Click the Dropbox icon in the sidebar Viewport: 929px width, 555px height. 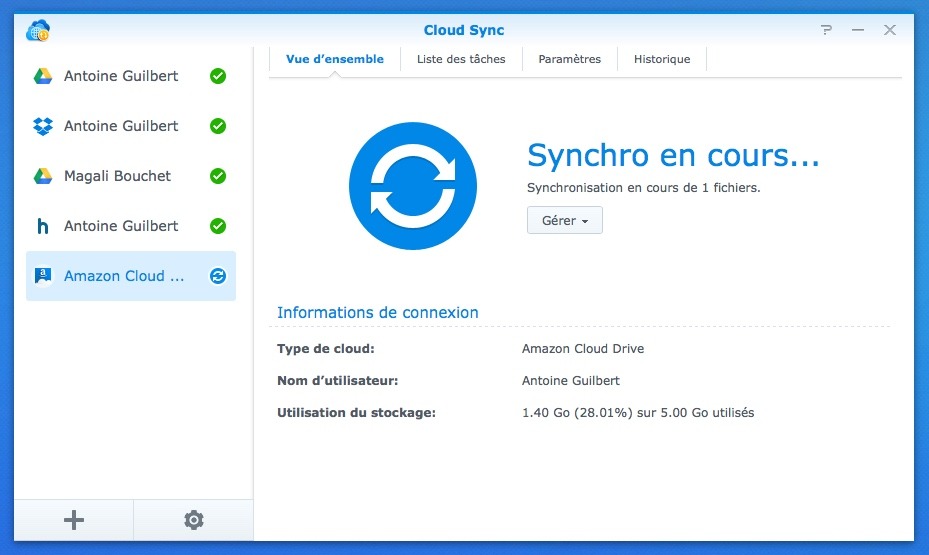[43, 126]
